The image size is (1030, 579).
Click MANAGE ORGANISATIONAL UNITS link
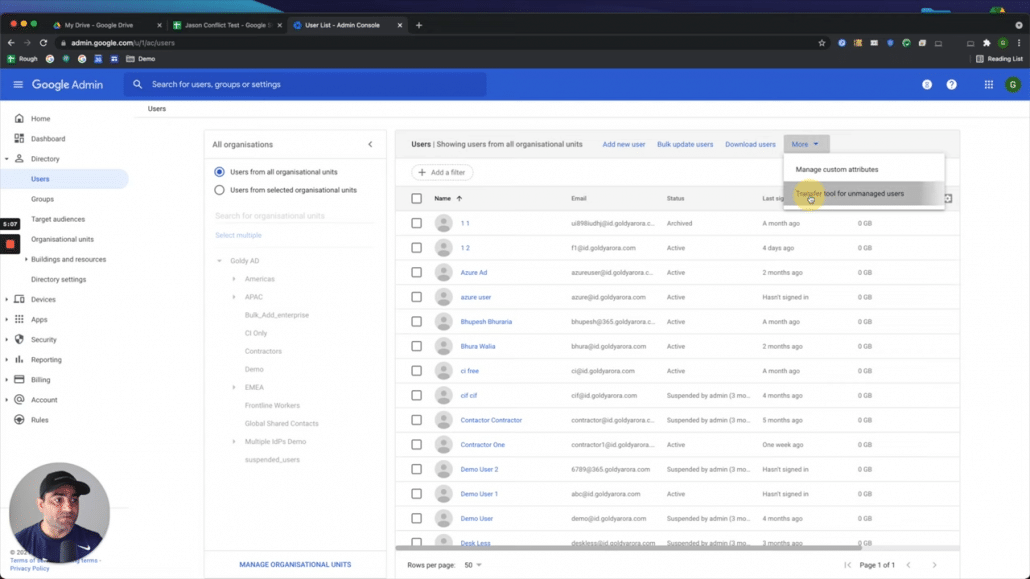295,565
